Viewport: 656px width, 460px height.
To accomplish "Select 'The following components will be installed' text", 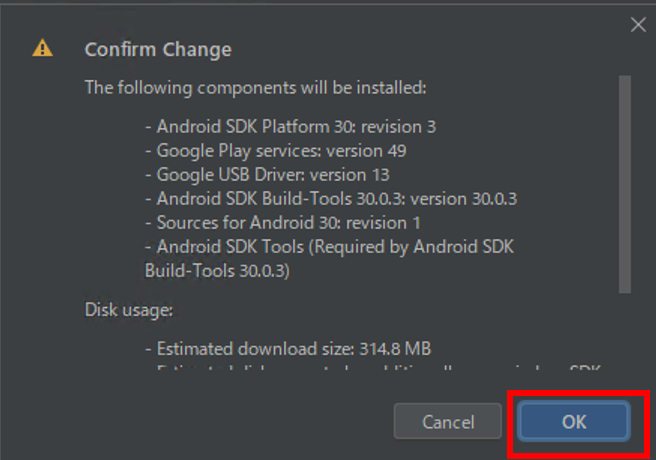I will click(256, 88).
